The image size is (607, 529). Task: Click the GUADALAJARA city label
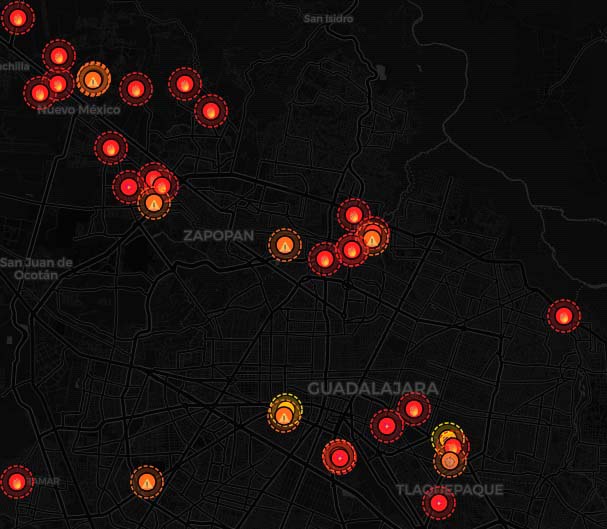pos(373,388)
